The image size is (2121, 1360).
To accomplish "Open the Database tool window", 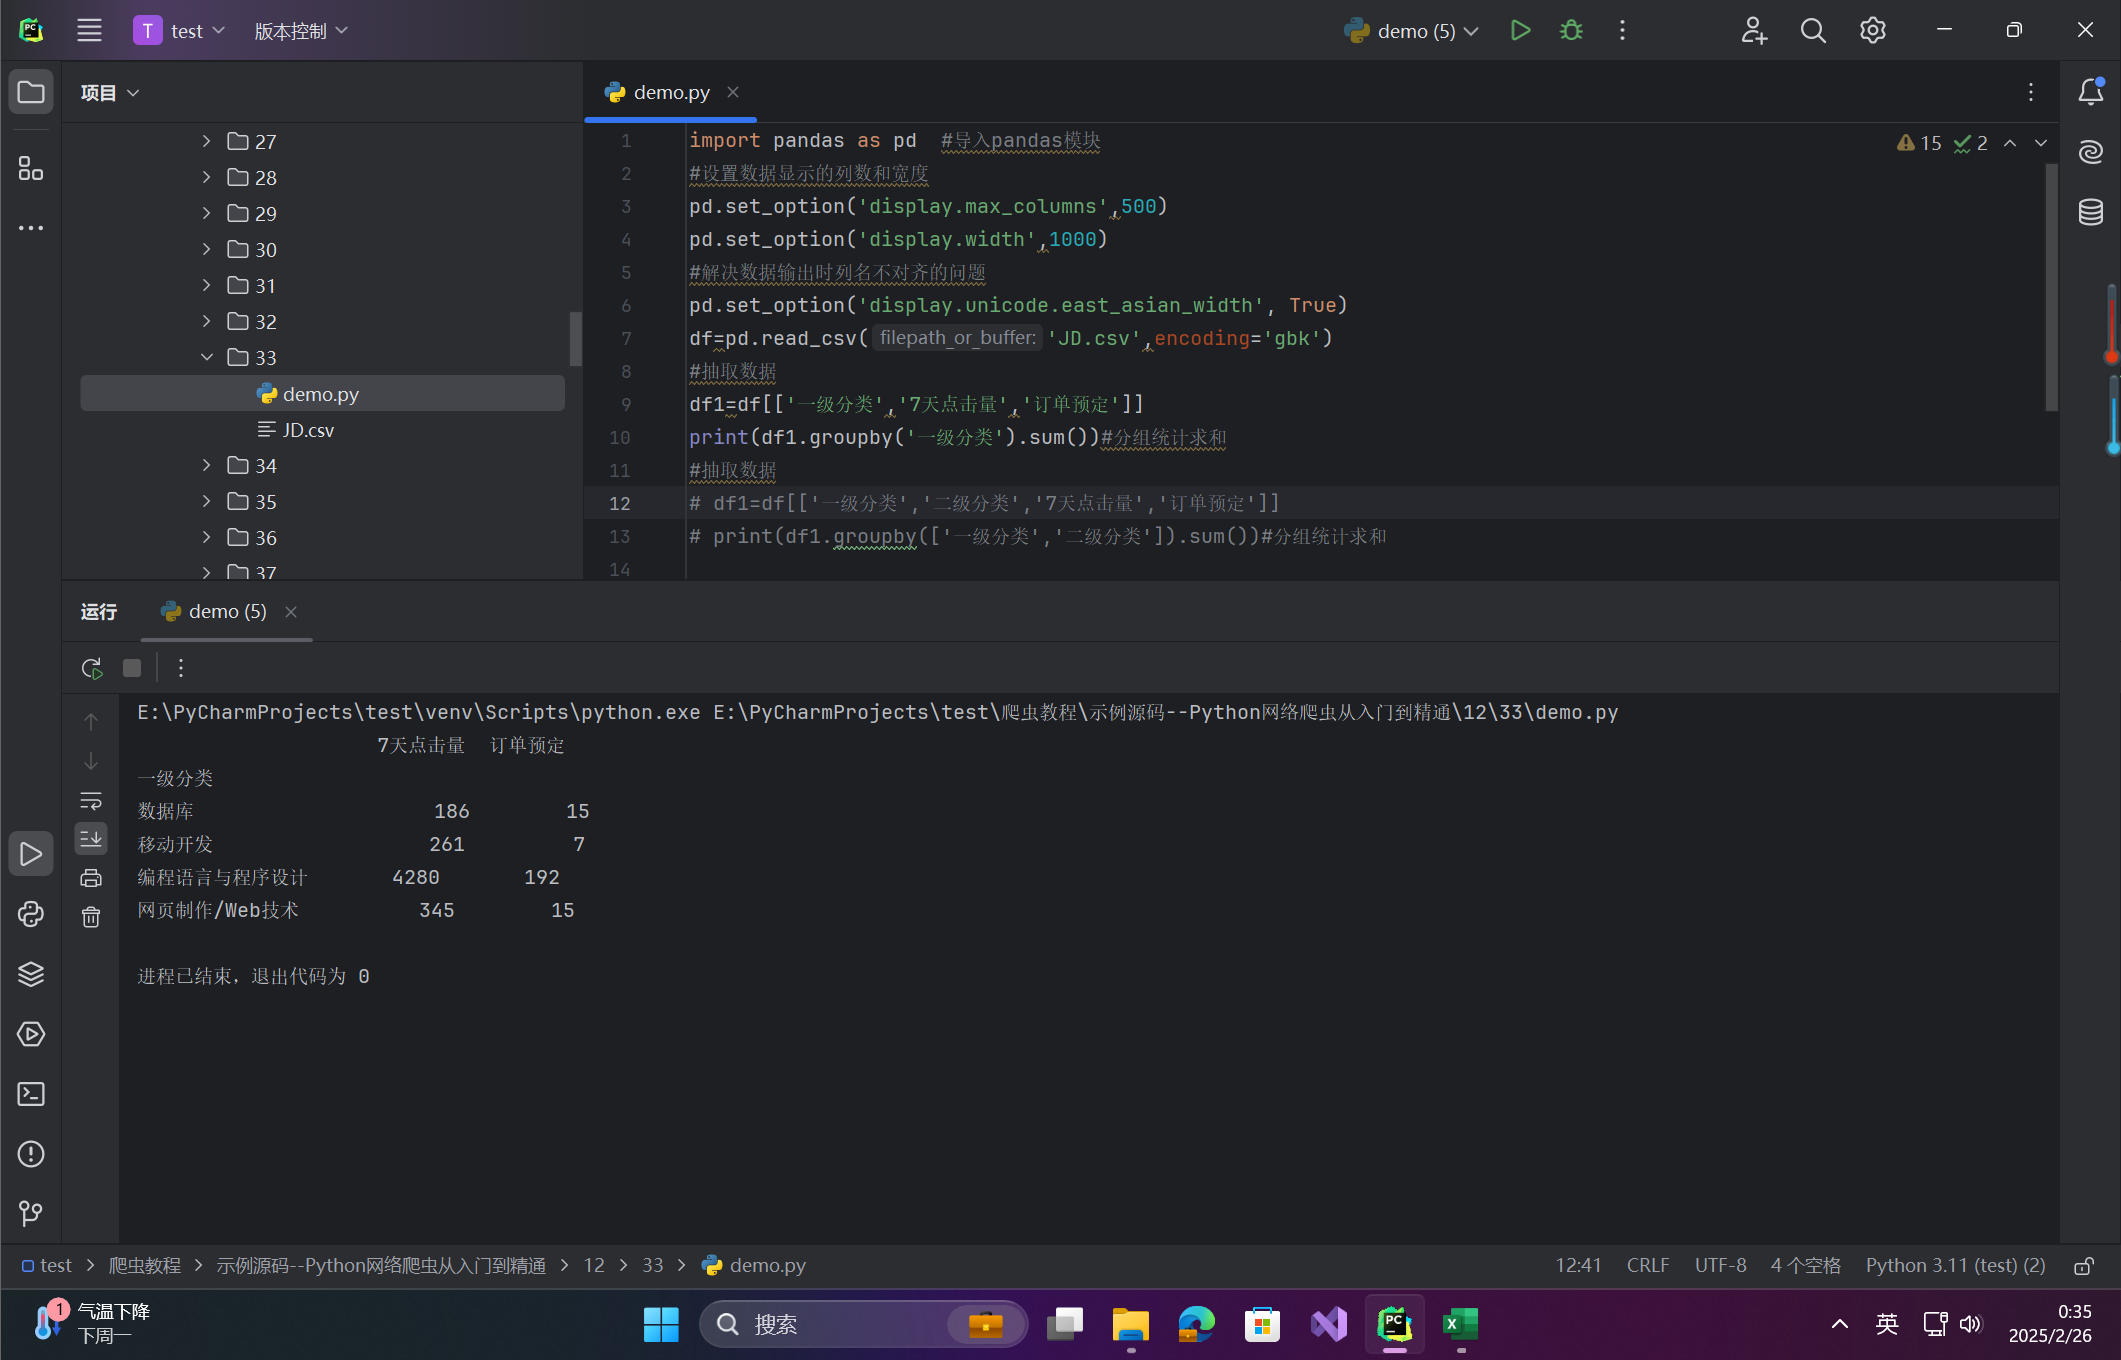I will [x=2091, y=211].
